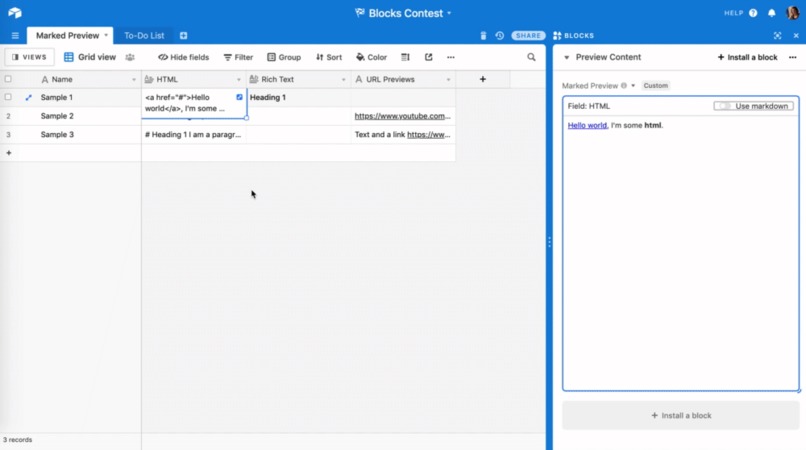The width and height of the screenshot is (806, 450).
Task: Click the BLOCKS panel icon
Action: click(557, 35)
